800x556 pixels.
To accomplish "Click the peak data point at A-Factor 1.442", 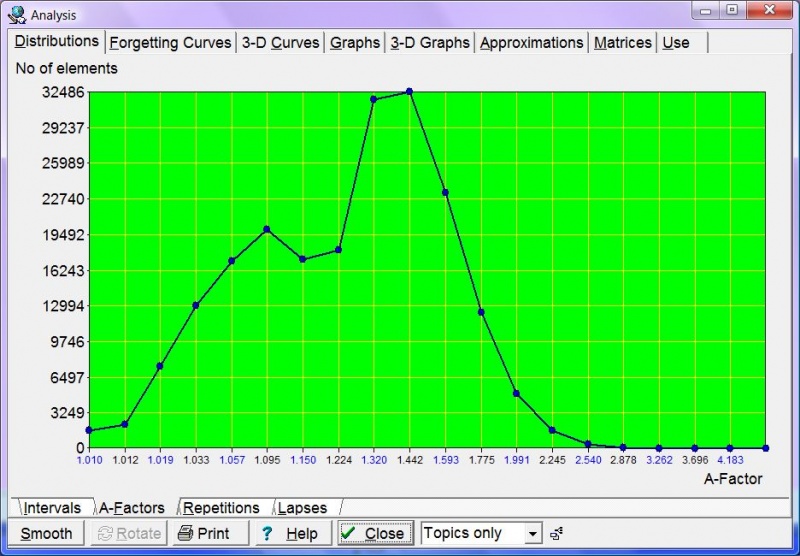I will click(x=409, y=92).
